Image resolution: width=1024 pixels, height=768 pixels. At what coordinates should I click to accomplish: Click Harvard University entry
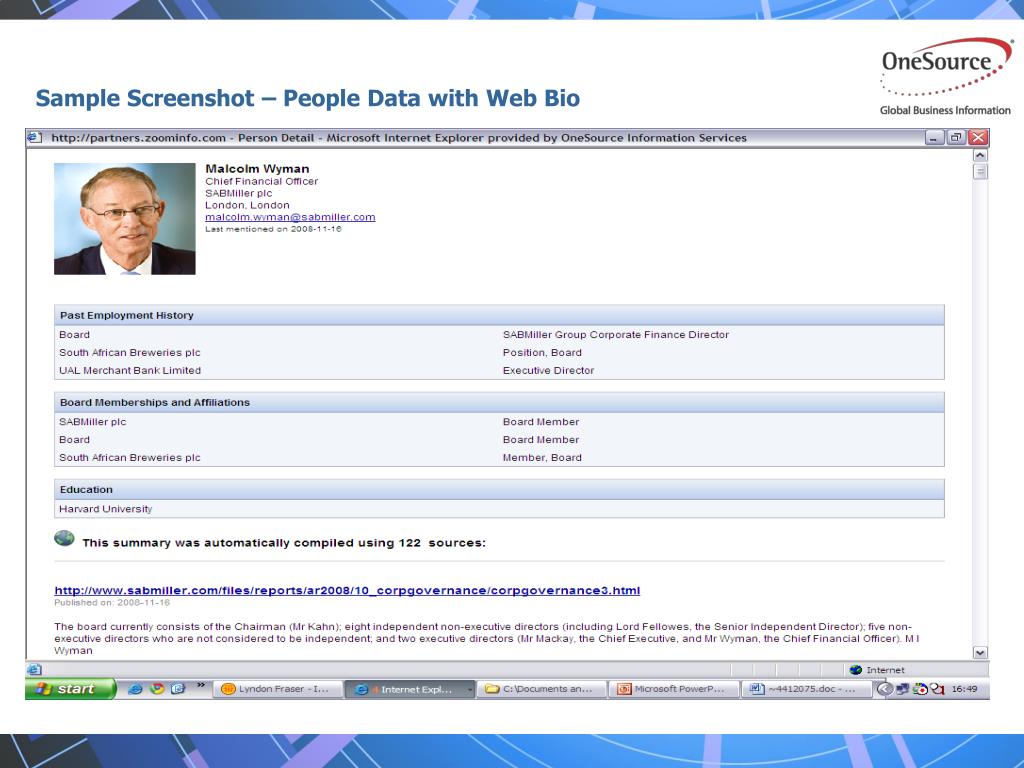tap(105, 509)
